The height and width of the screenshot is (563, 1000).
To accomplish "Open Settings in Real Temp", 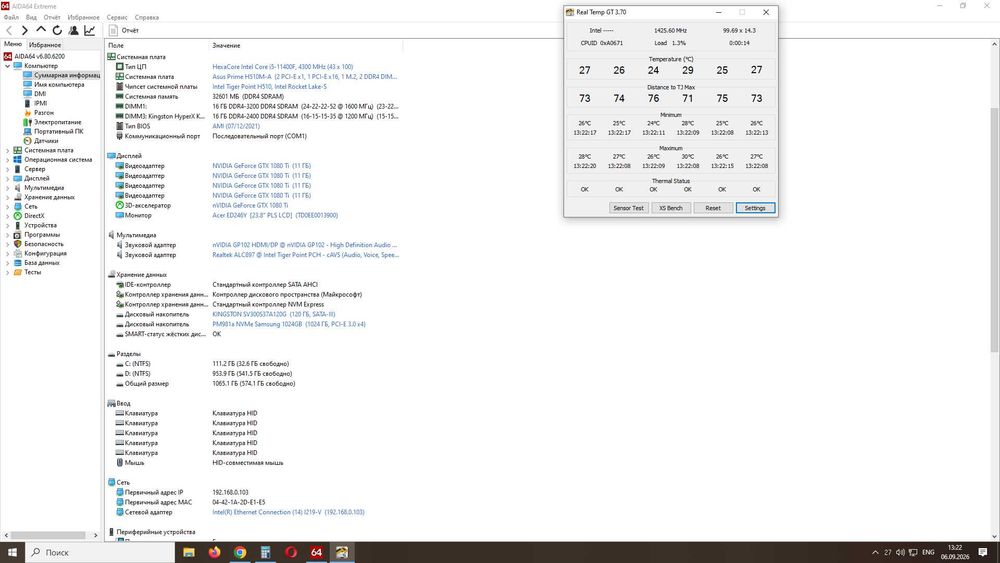I will click(x=755, y=208).
